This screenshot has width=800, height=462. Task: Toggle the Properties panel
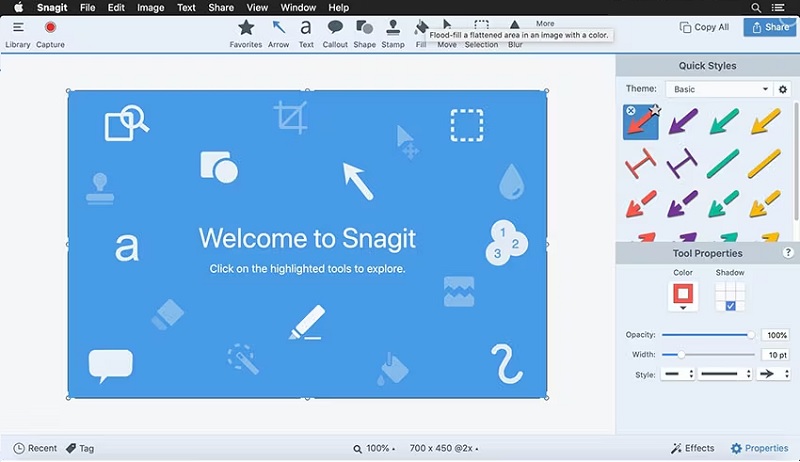(759, 448)
